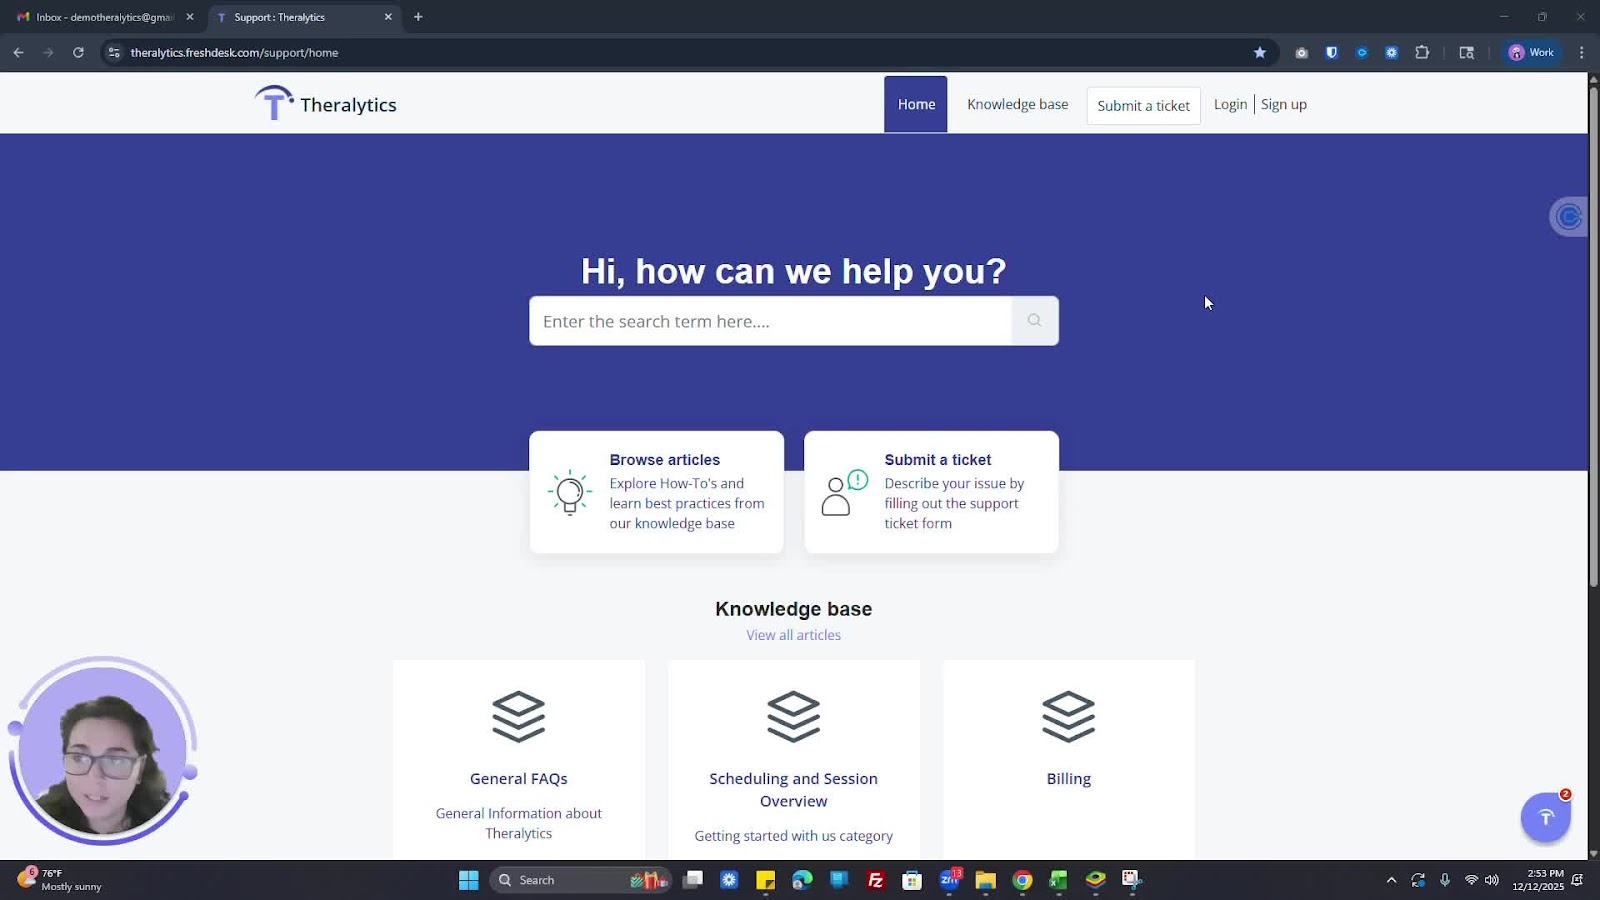Open Sticky Notes from the taskbar
1600x900 pixels.
[x=765, y=880]
